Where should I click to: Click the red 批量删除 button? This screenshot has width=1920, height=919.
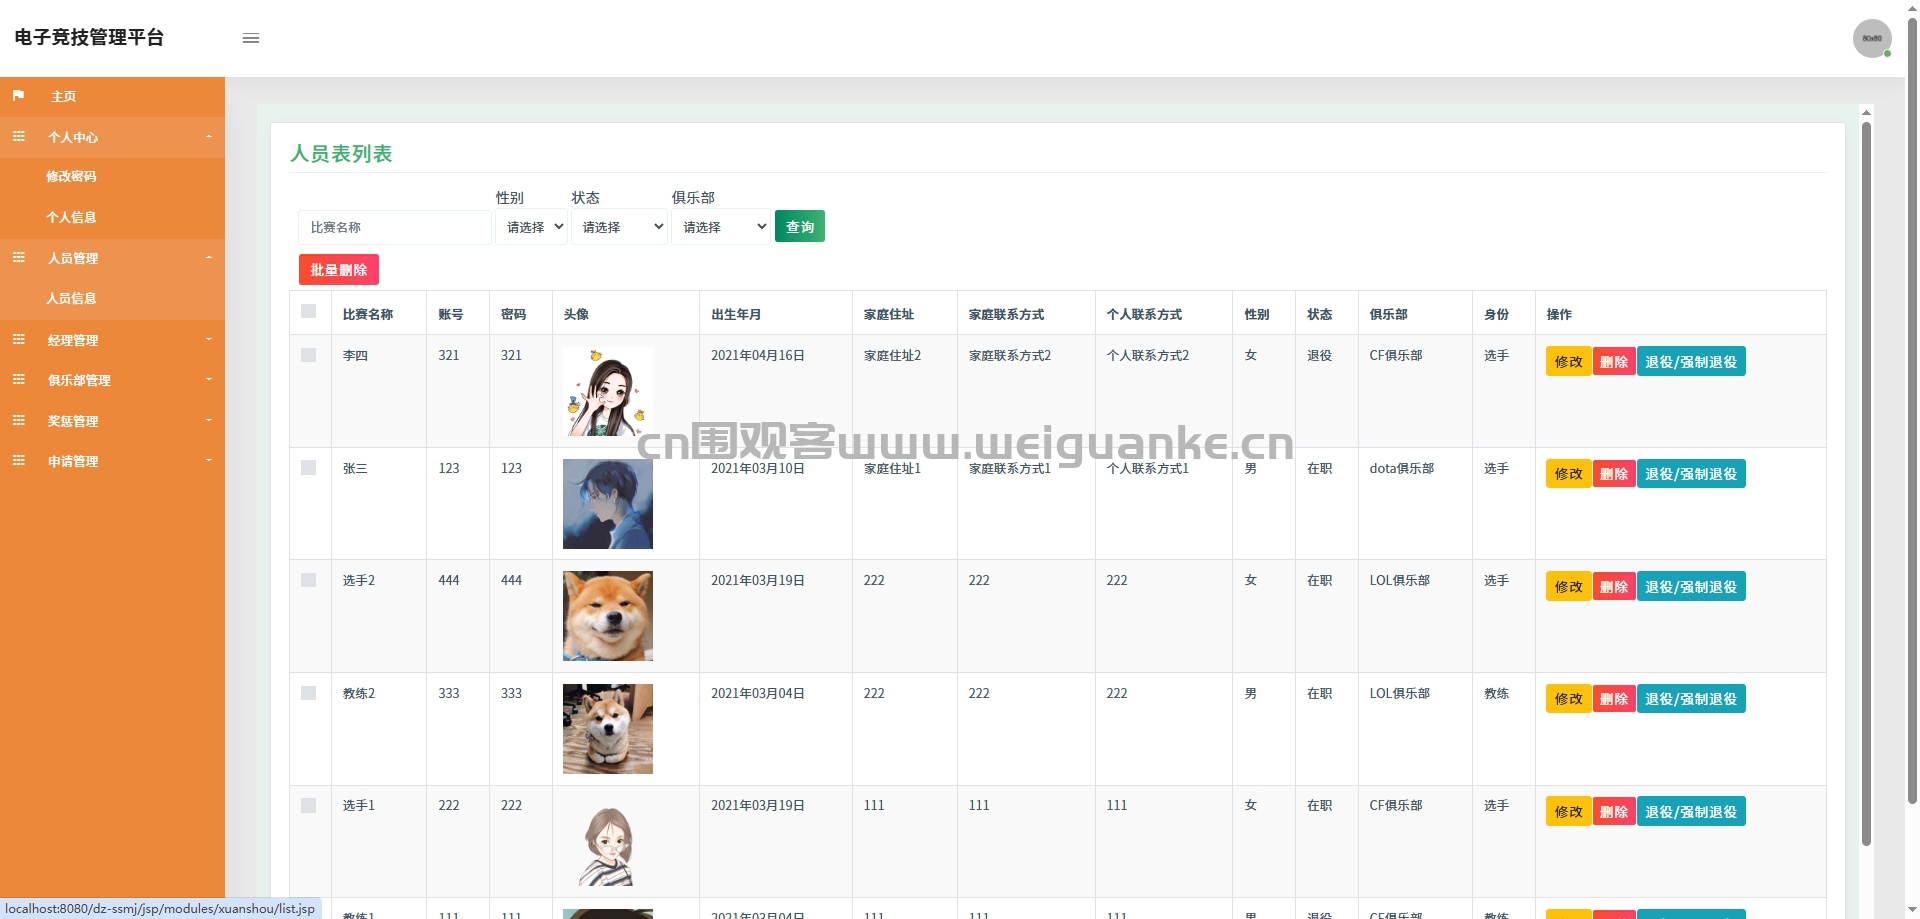(x=339, y=270)
